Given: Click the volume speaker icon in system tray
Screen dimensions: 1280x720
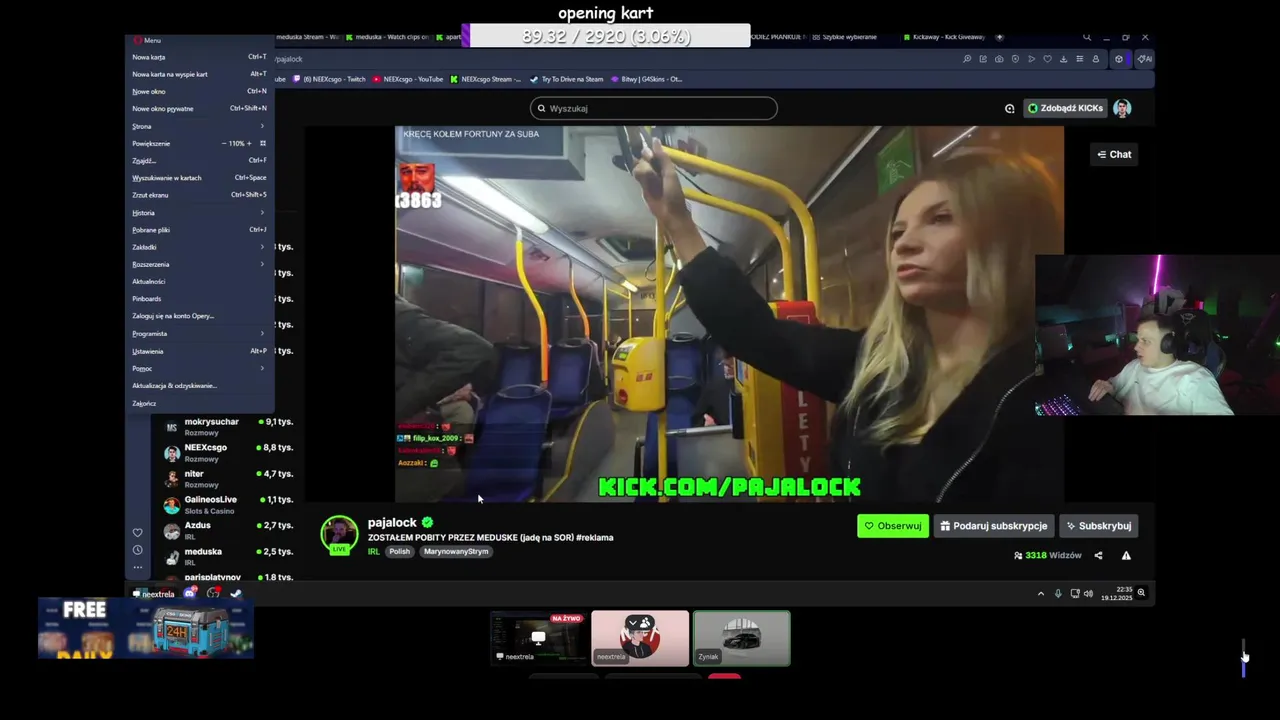Looking at the screenshot, I should click(1088, 593).
